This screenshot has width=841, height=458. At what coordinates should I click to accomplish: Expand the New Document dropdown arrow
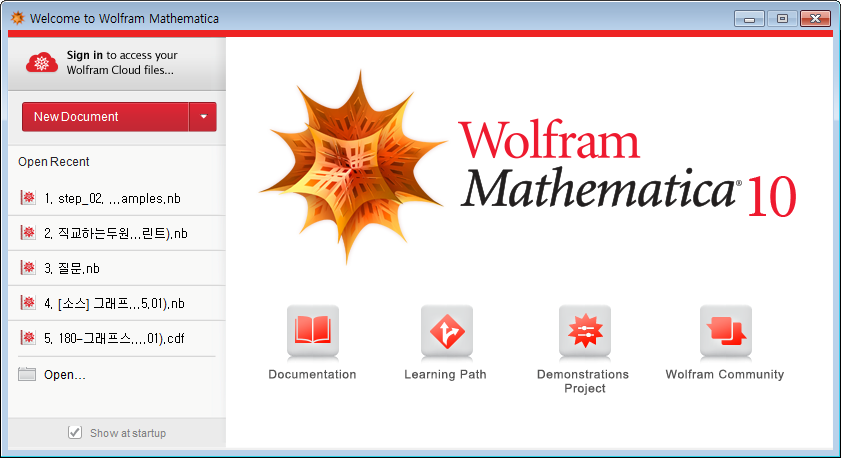pos(203,117)
